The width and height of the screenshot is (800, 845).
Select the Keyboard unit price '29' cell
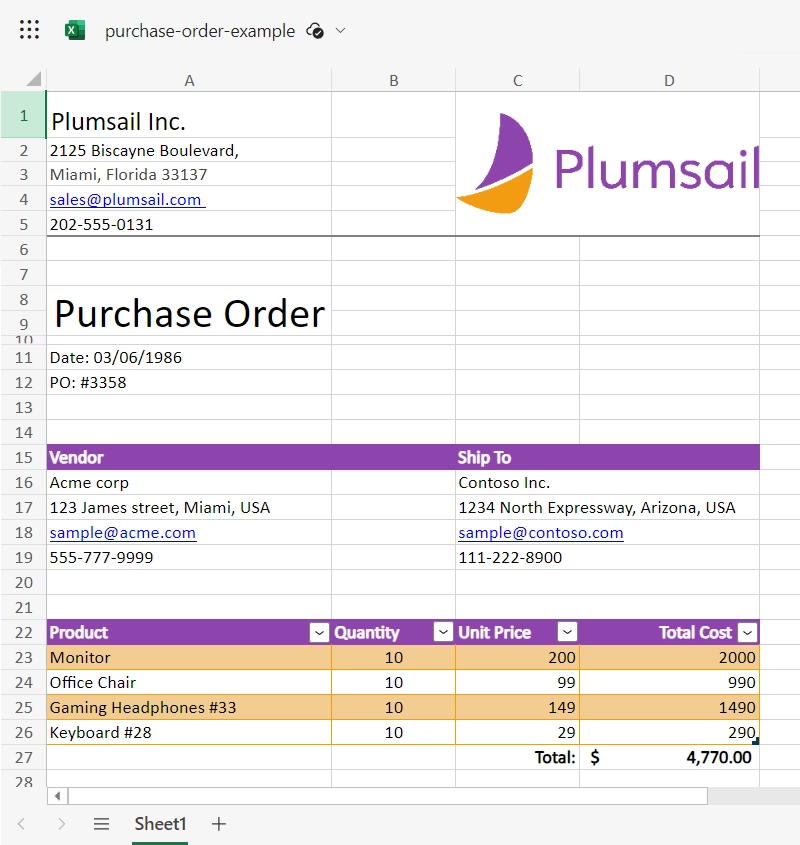(518, 732)
